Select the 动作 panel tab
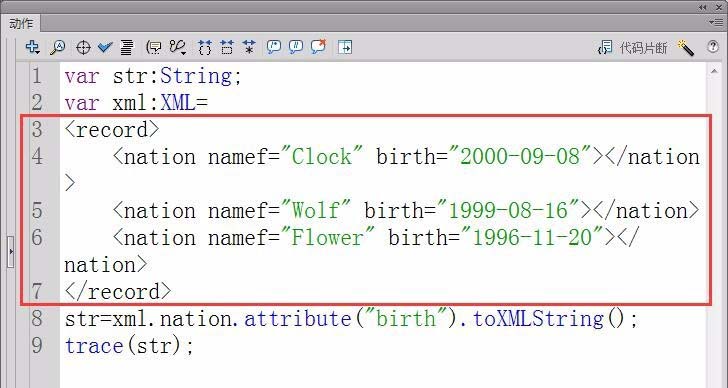This screenshot has height=388, width=728. point(21,23)
